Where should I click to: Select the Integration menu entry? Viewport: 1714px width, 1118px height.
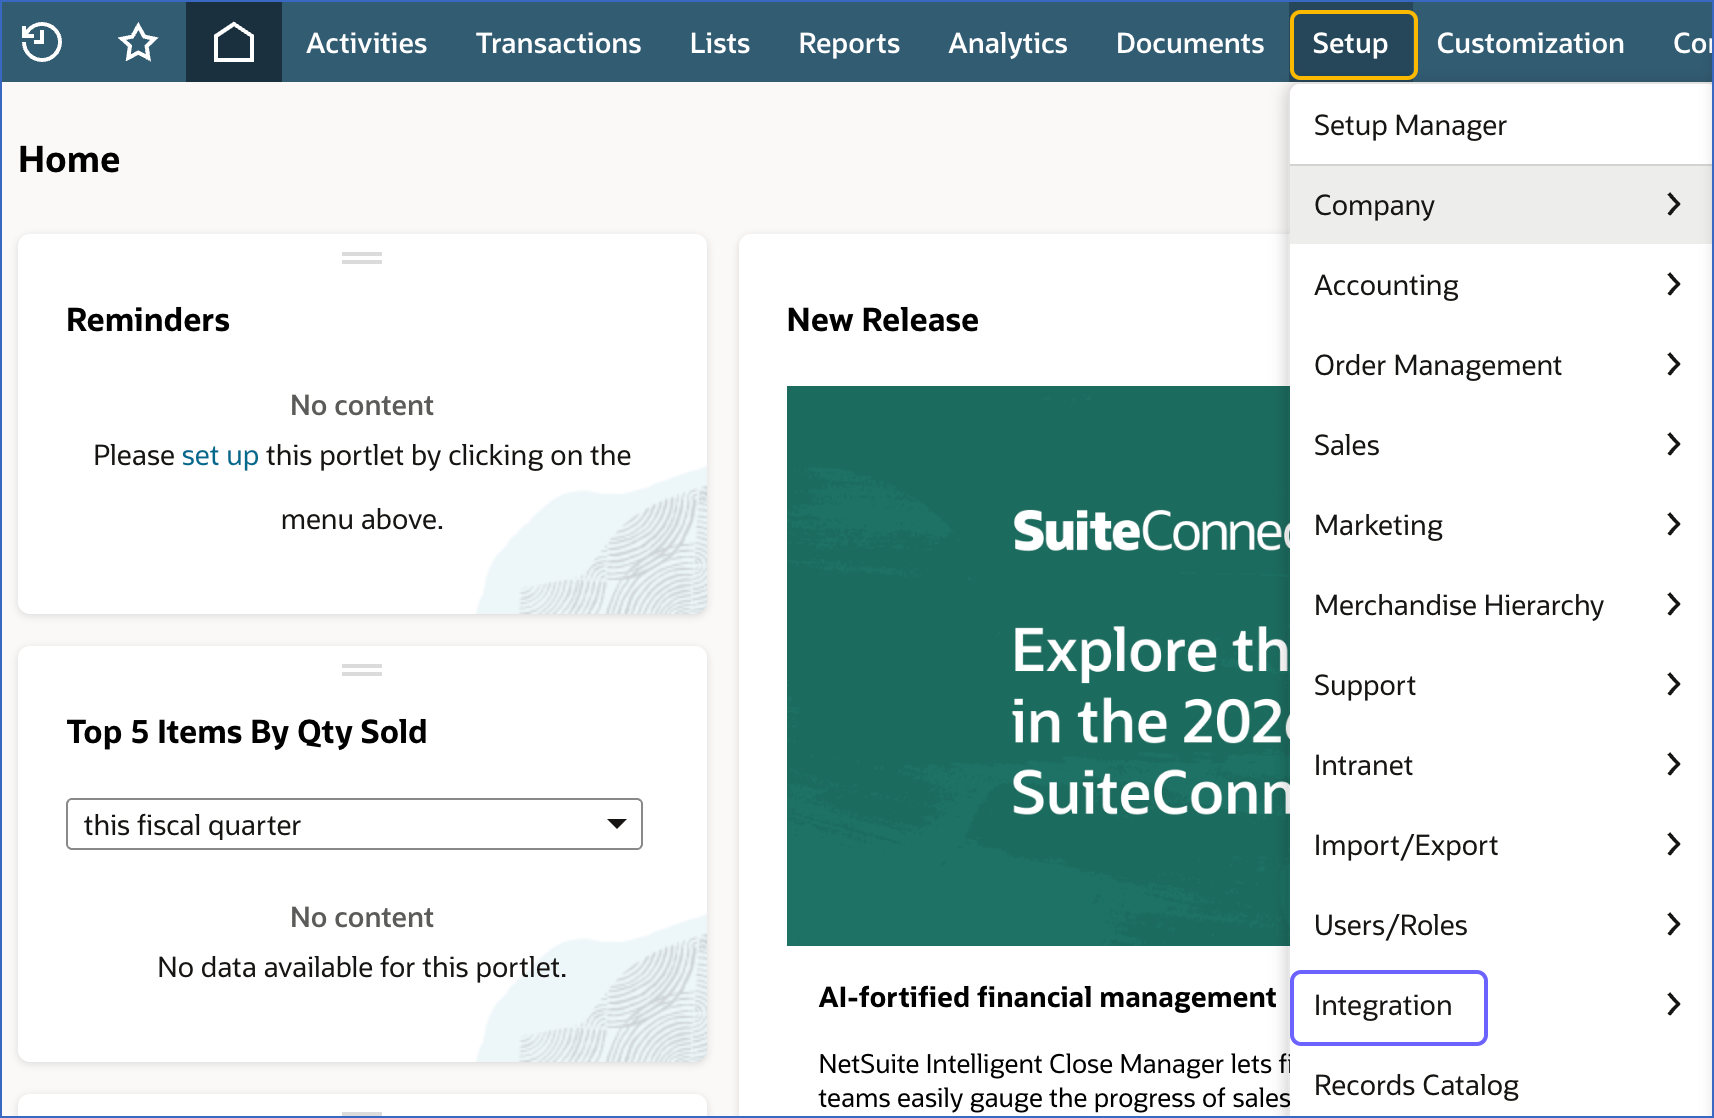1501,1005
